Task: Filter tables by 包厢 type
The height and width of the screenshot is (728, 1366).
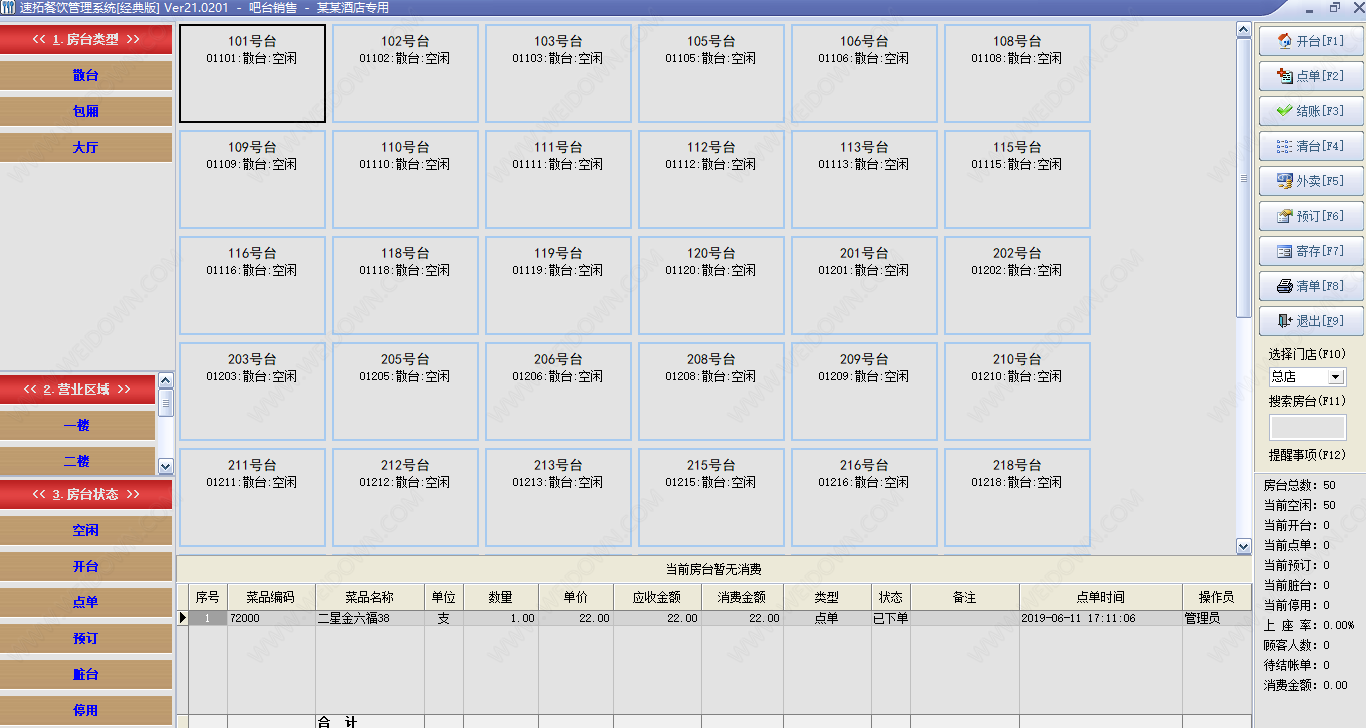Action: click(x=86, y=112)
